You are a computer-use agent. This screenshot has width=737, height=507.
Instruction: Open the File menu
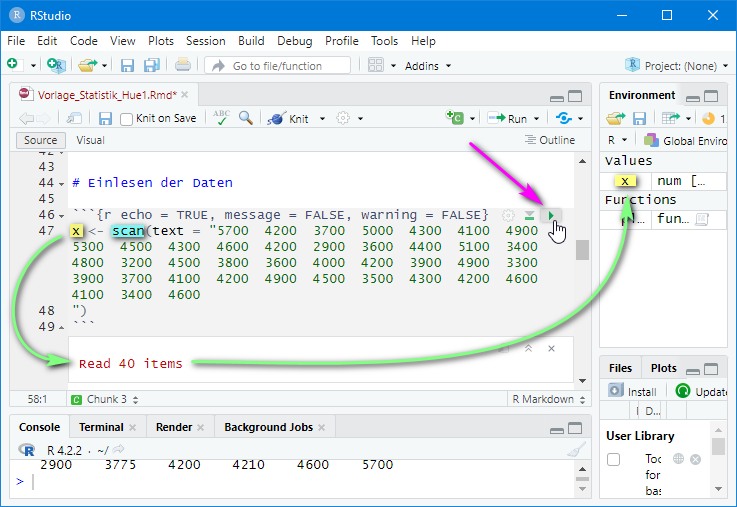pyautogui.click(x=16, y=41)
